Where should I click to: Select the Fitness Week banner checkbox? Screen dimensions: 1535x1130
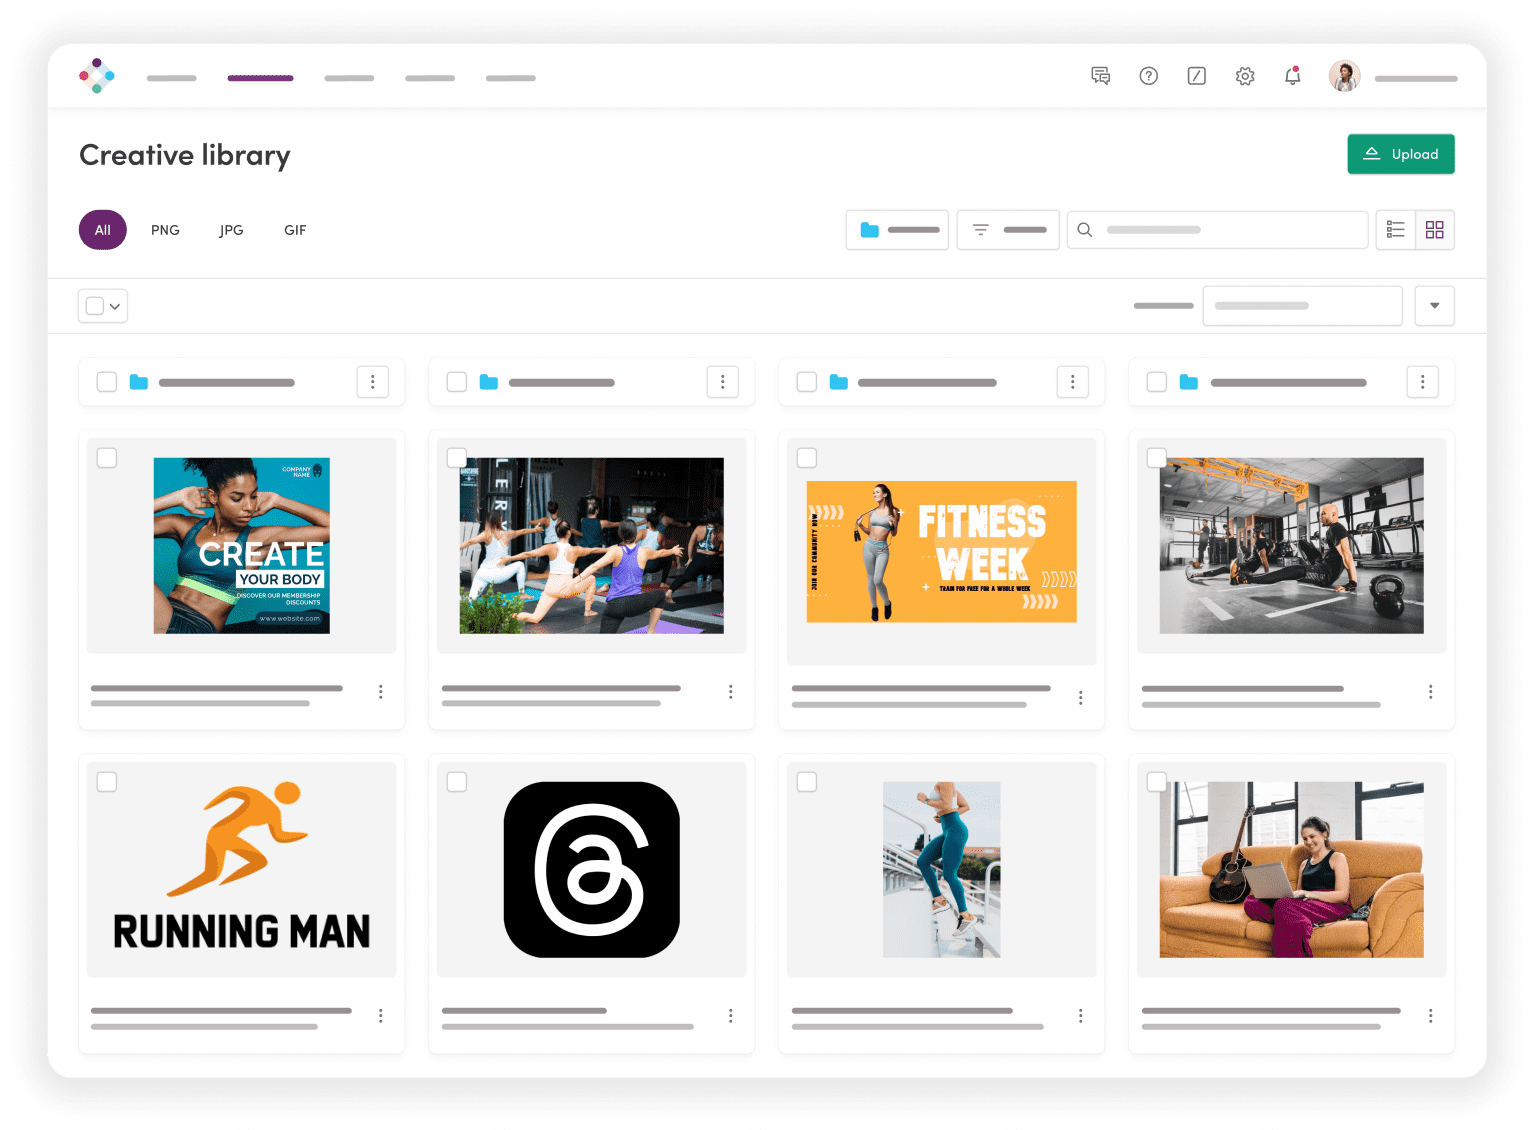click(807, 458)
